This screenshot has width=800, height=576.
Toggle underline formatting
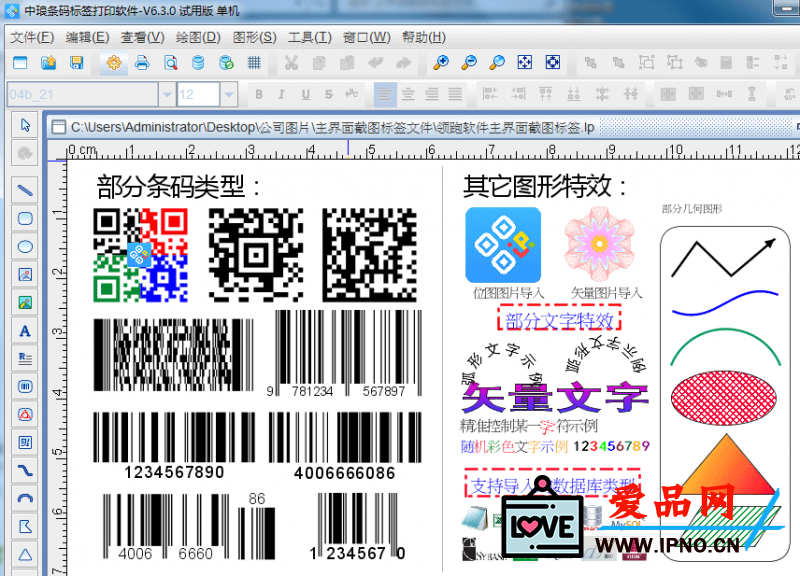(x=306, y=94)
